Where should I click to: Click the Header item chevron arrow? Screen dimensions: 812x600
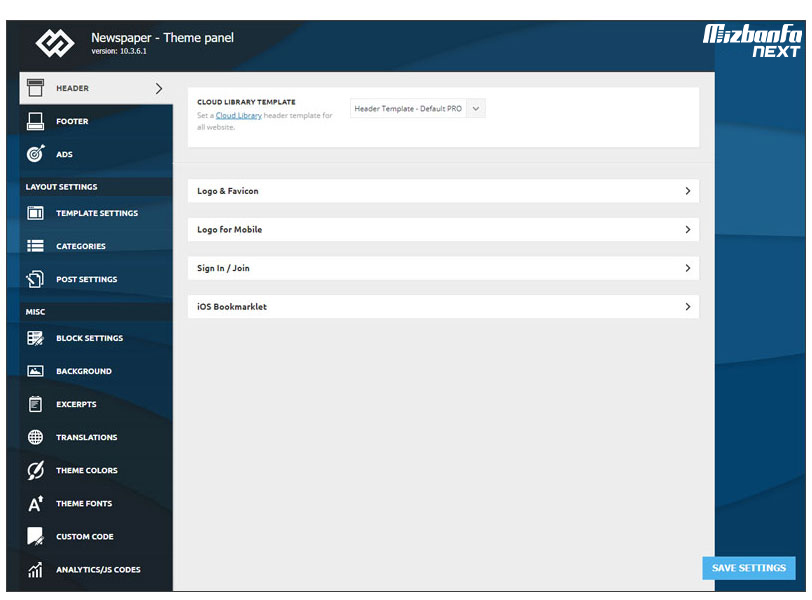click(x=159, y=89)
